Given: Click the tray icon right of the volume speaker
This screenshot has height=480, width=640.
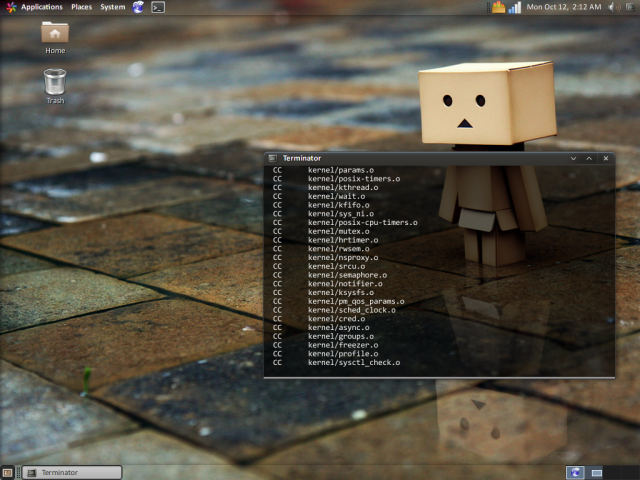Looking at the screenshot, I should click(x=630, y=7).
